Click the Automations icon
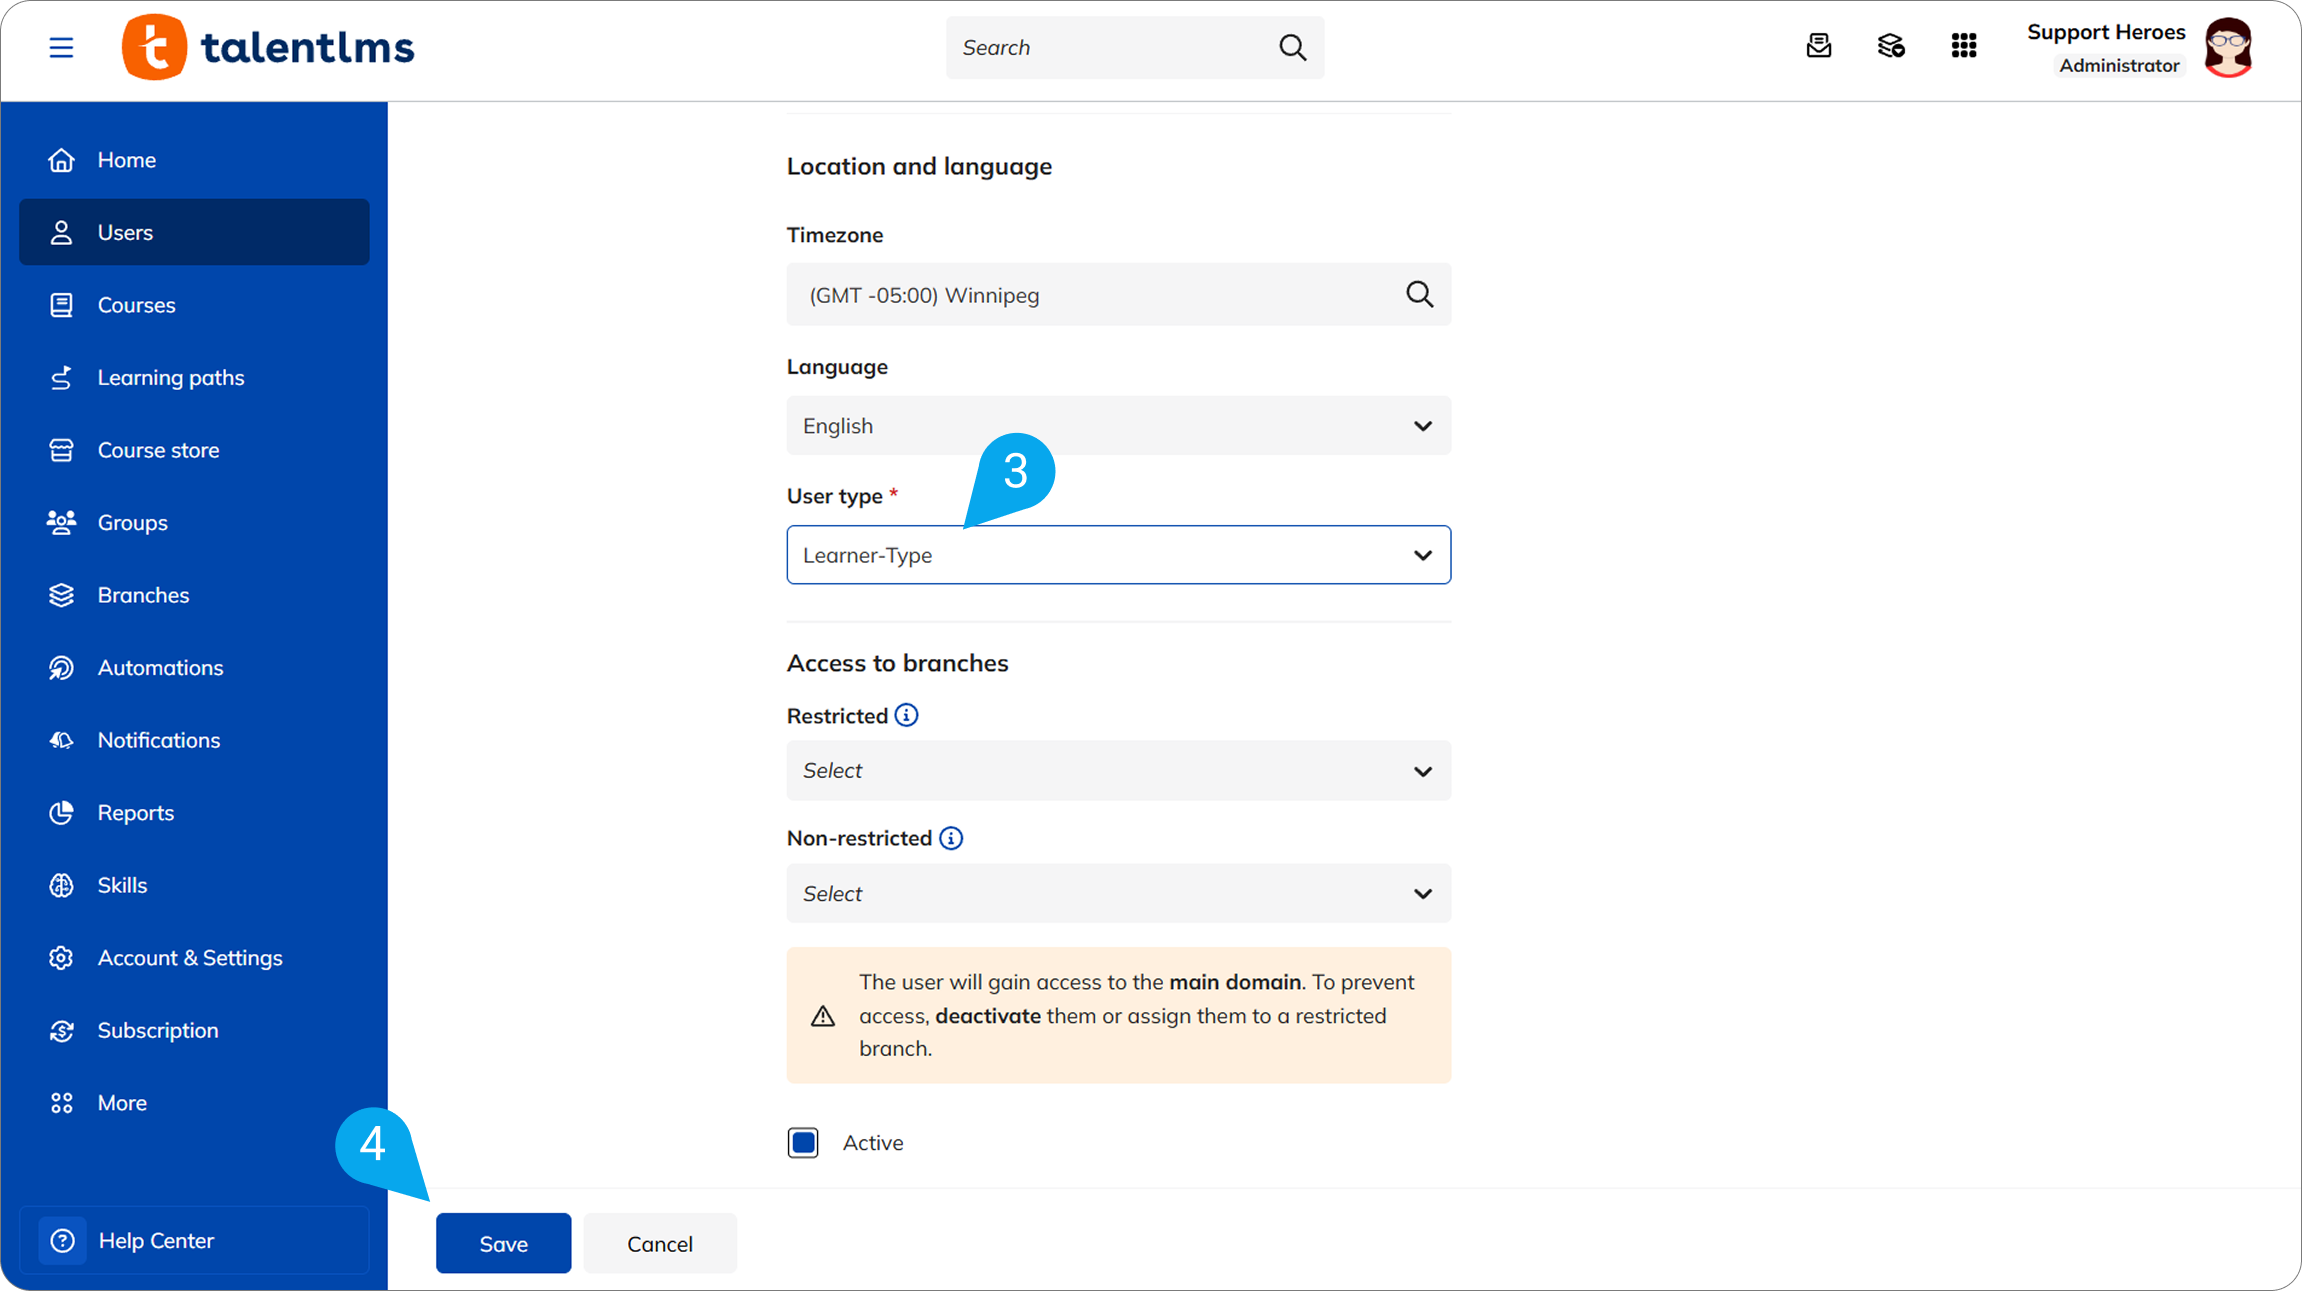 pyautogui.click(x=61, y=668)
